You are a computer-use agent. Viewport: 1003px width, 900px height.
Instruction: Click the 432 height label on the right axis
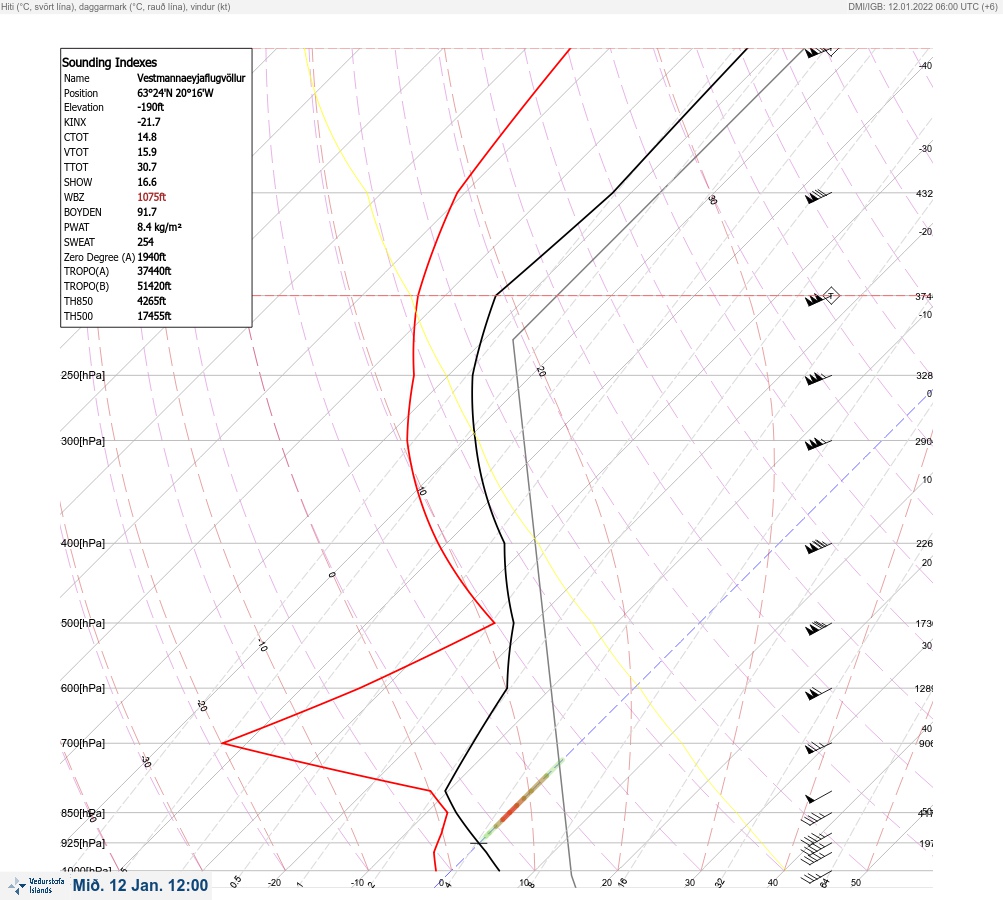click(924, 193)
